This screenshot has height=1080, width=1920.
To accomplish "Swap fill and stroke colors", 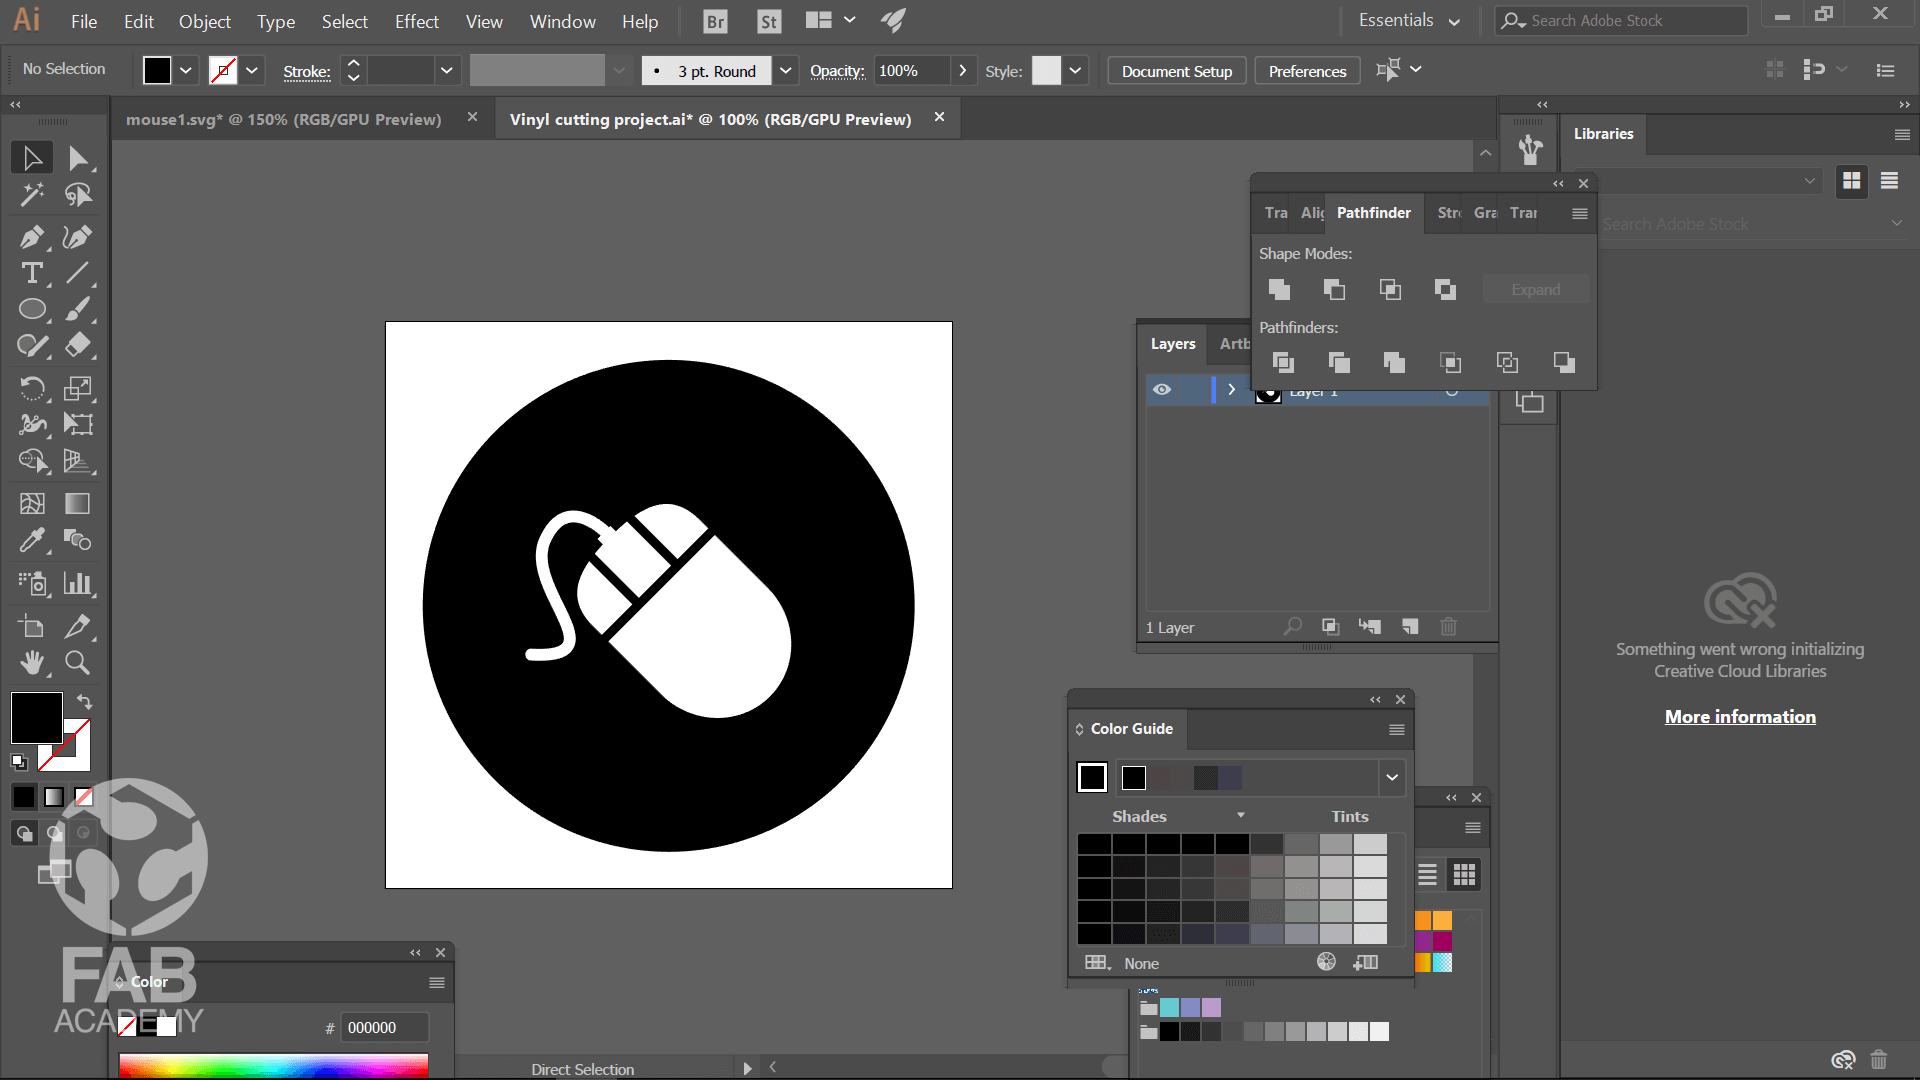I will [84, 702].
